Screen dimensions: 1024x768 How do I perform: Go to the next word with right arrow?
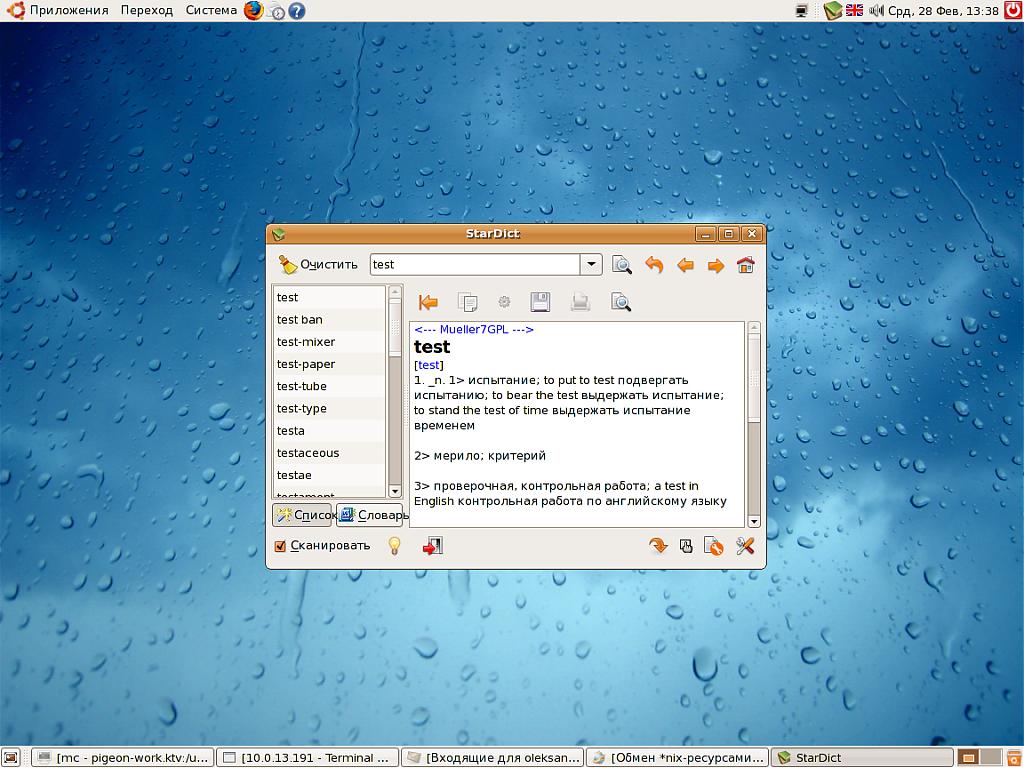point(716,265)
